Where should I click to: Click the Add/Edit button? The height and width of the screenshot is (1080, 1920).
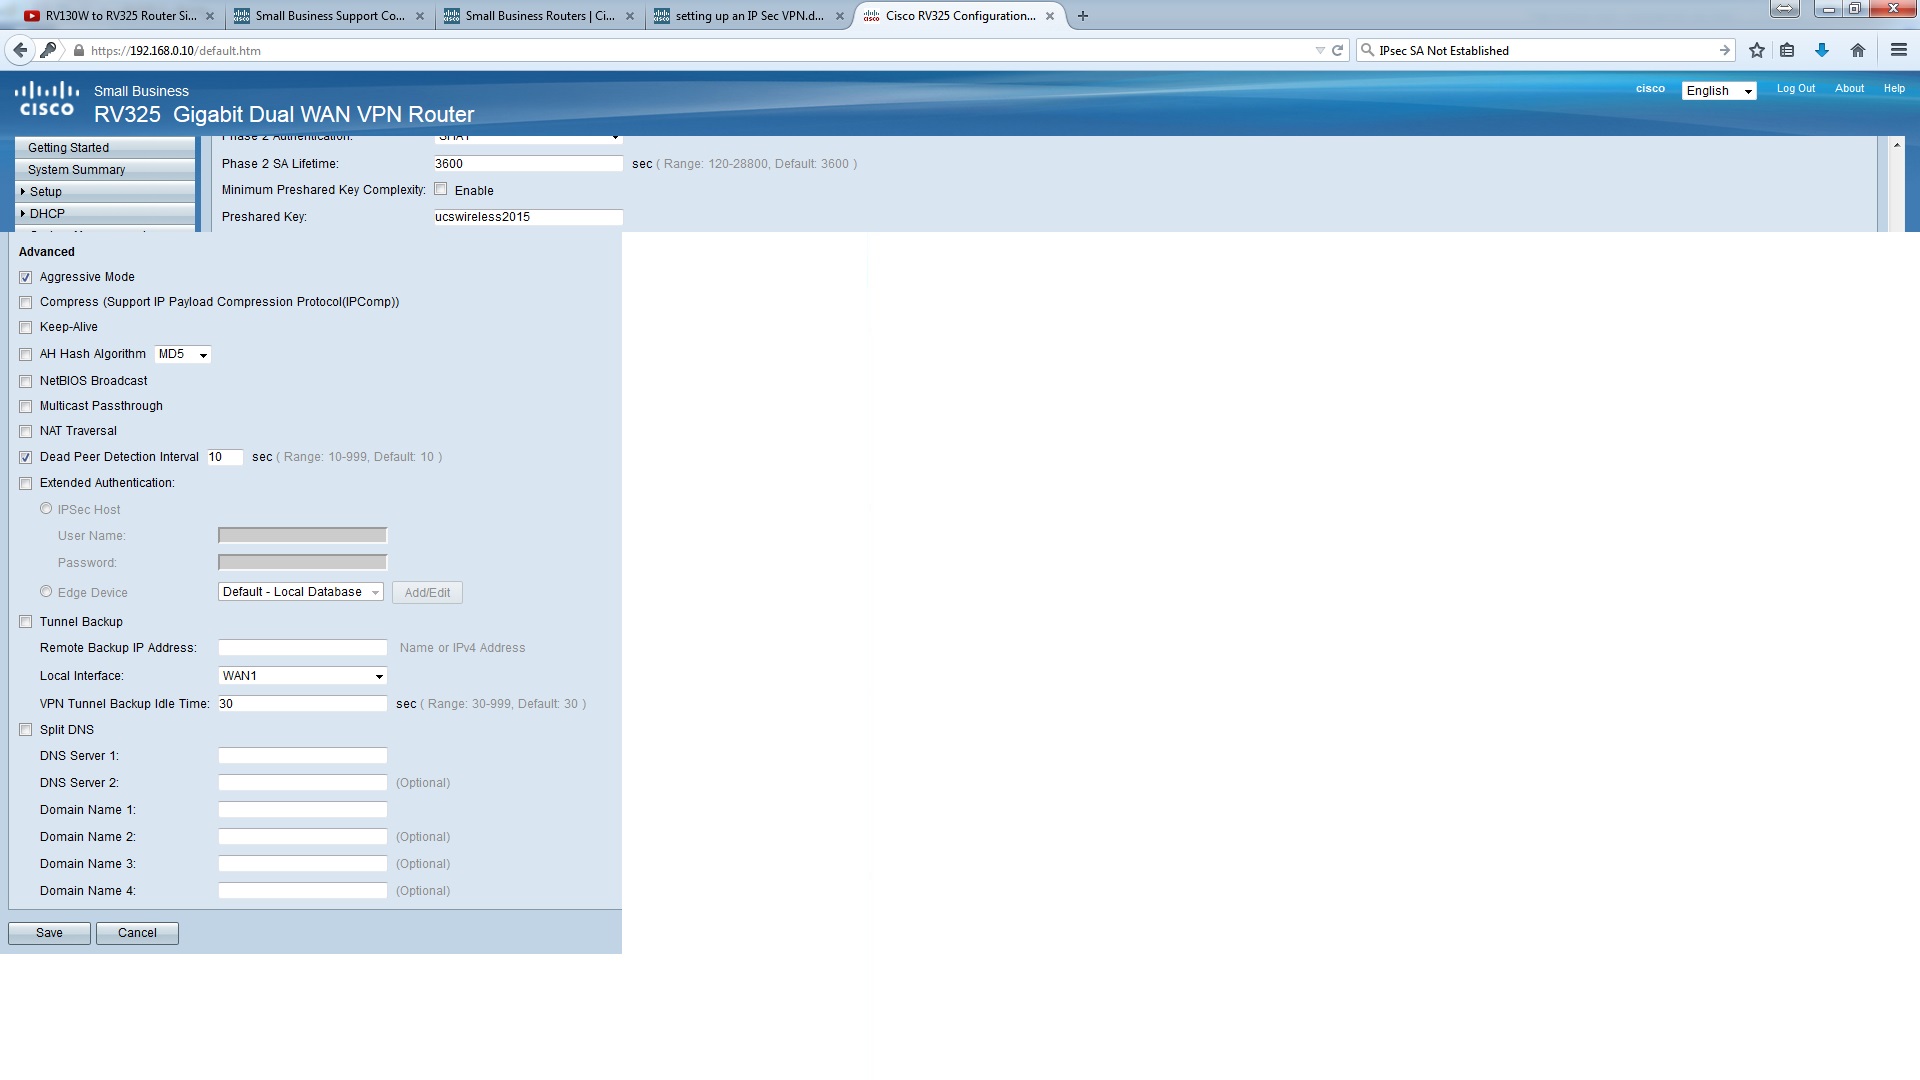427,593
